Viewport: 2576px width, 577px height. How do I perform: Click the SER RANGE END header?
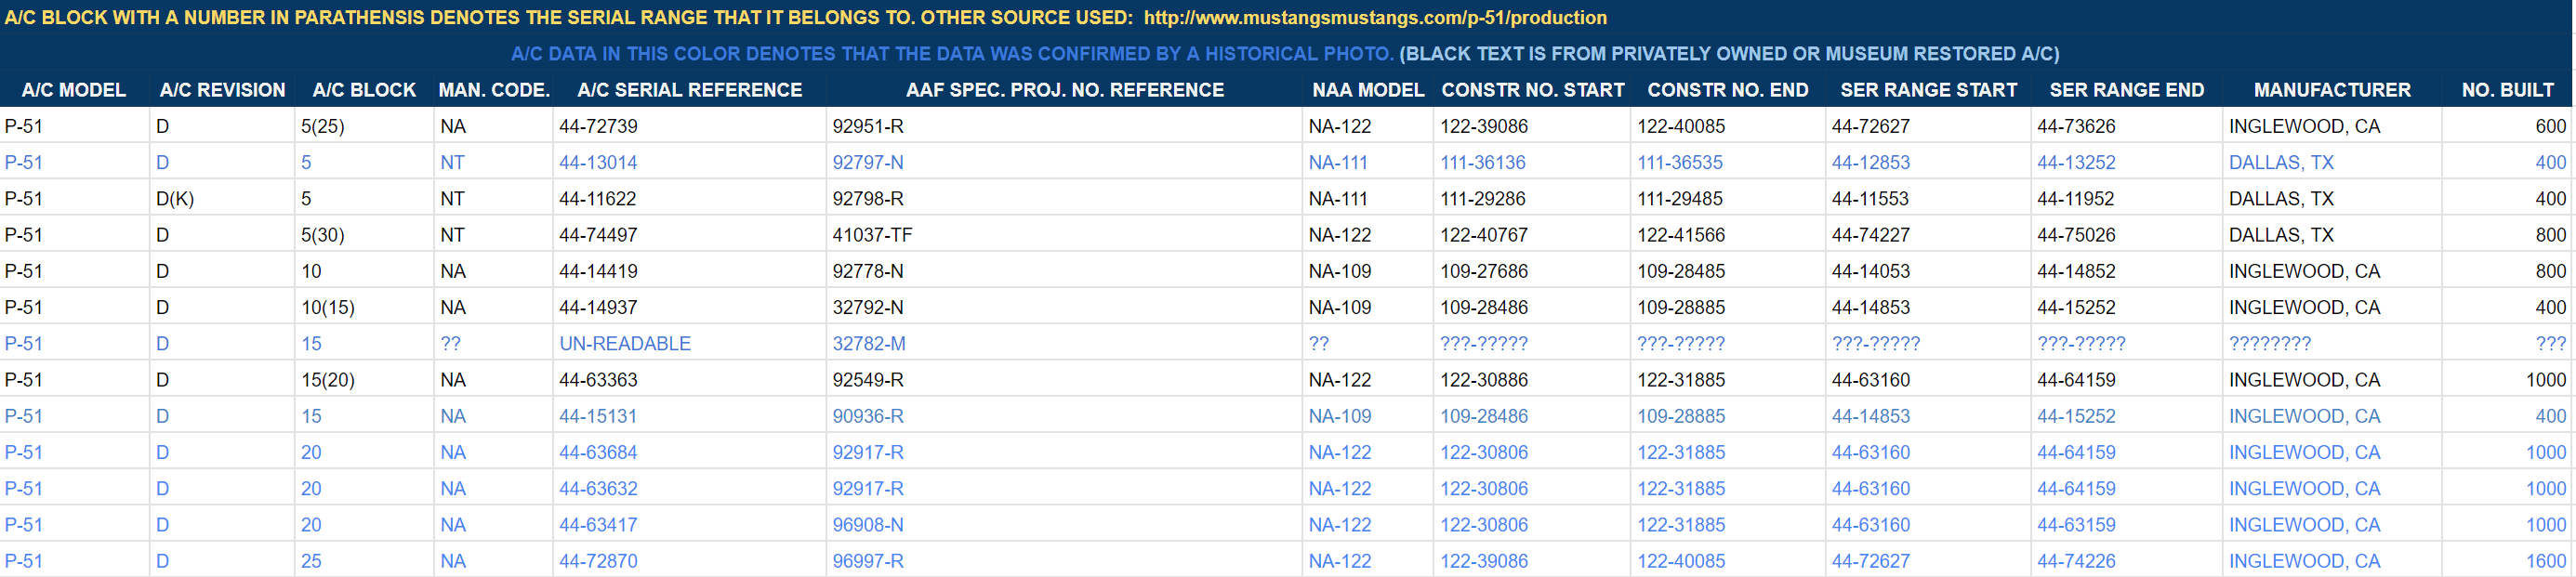[x=2127, y=90]
